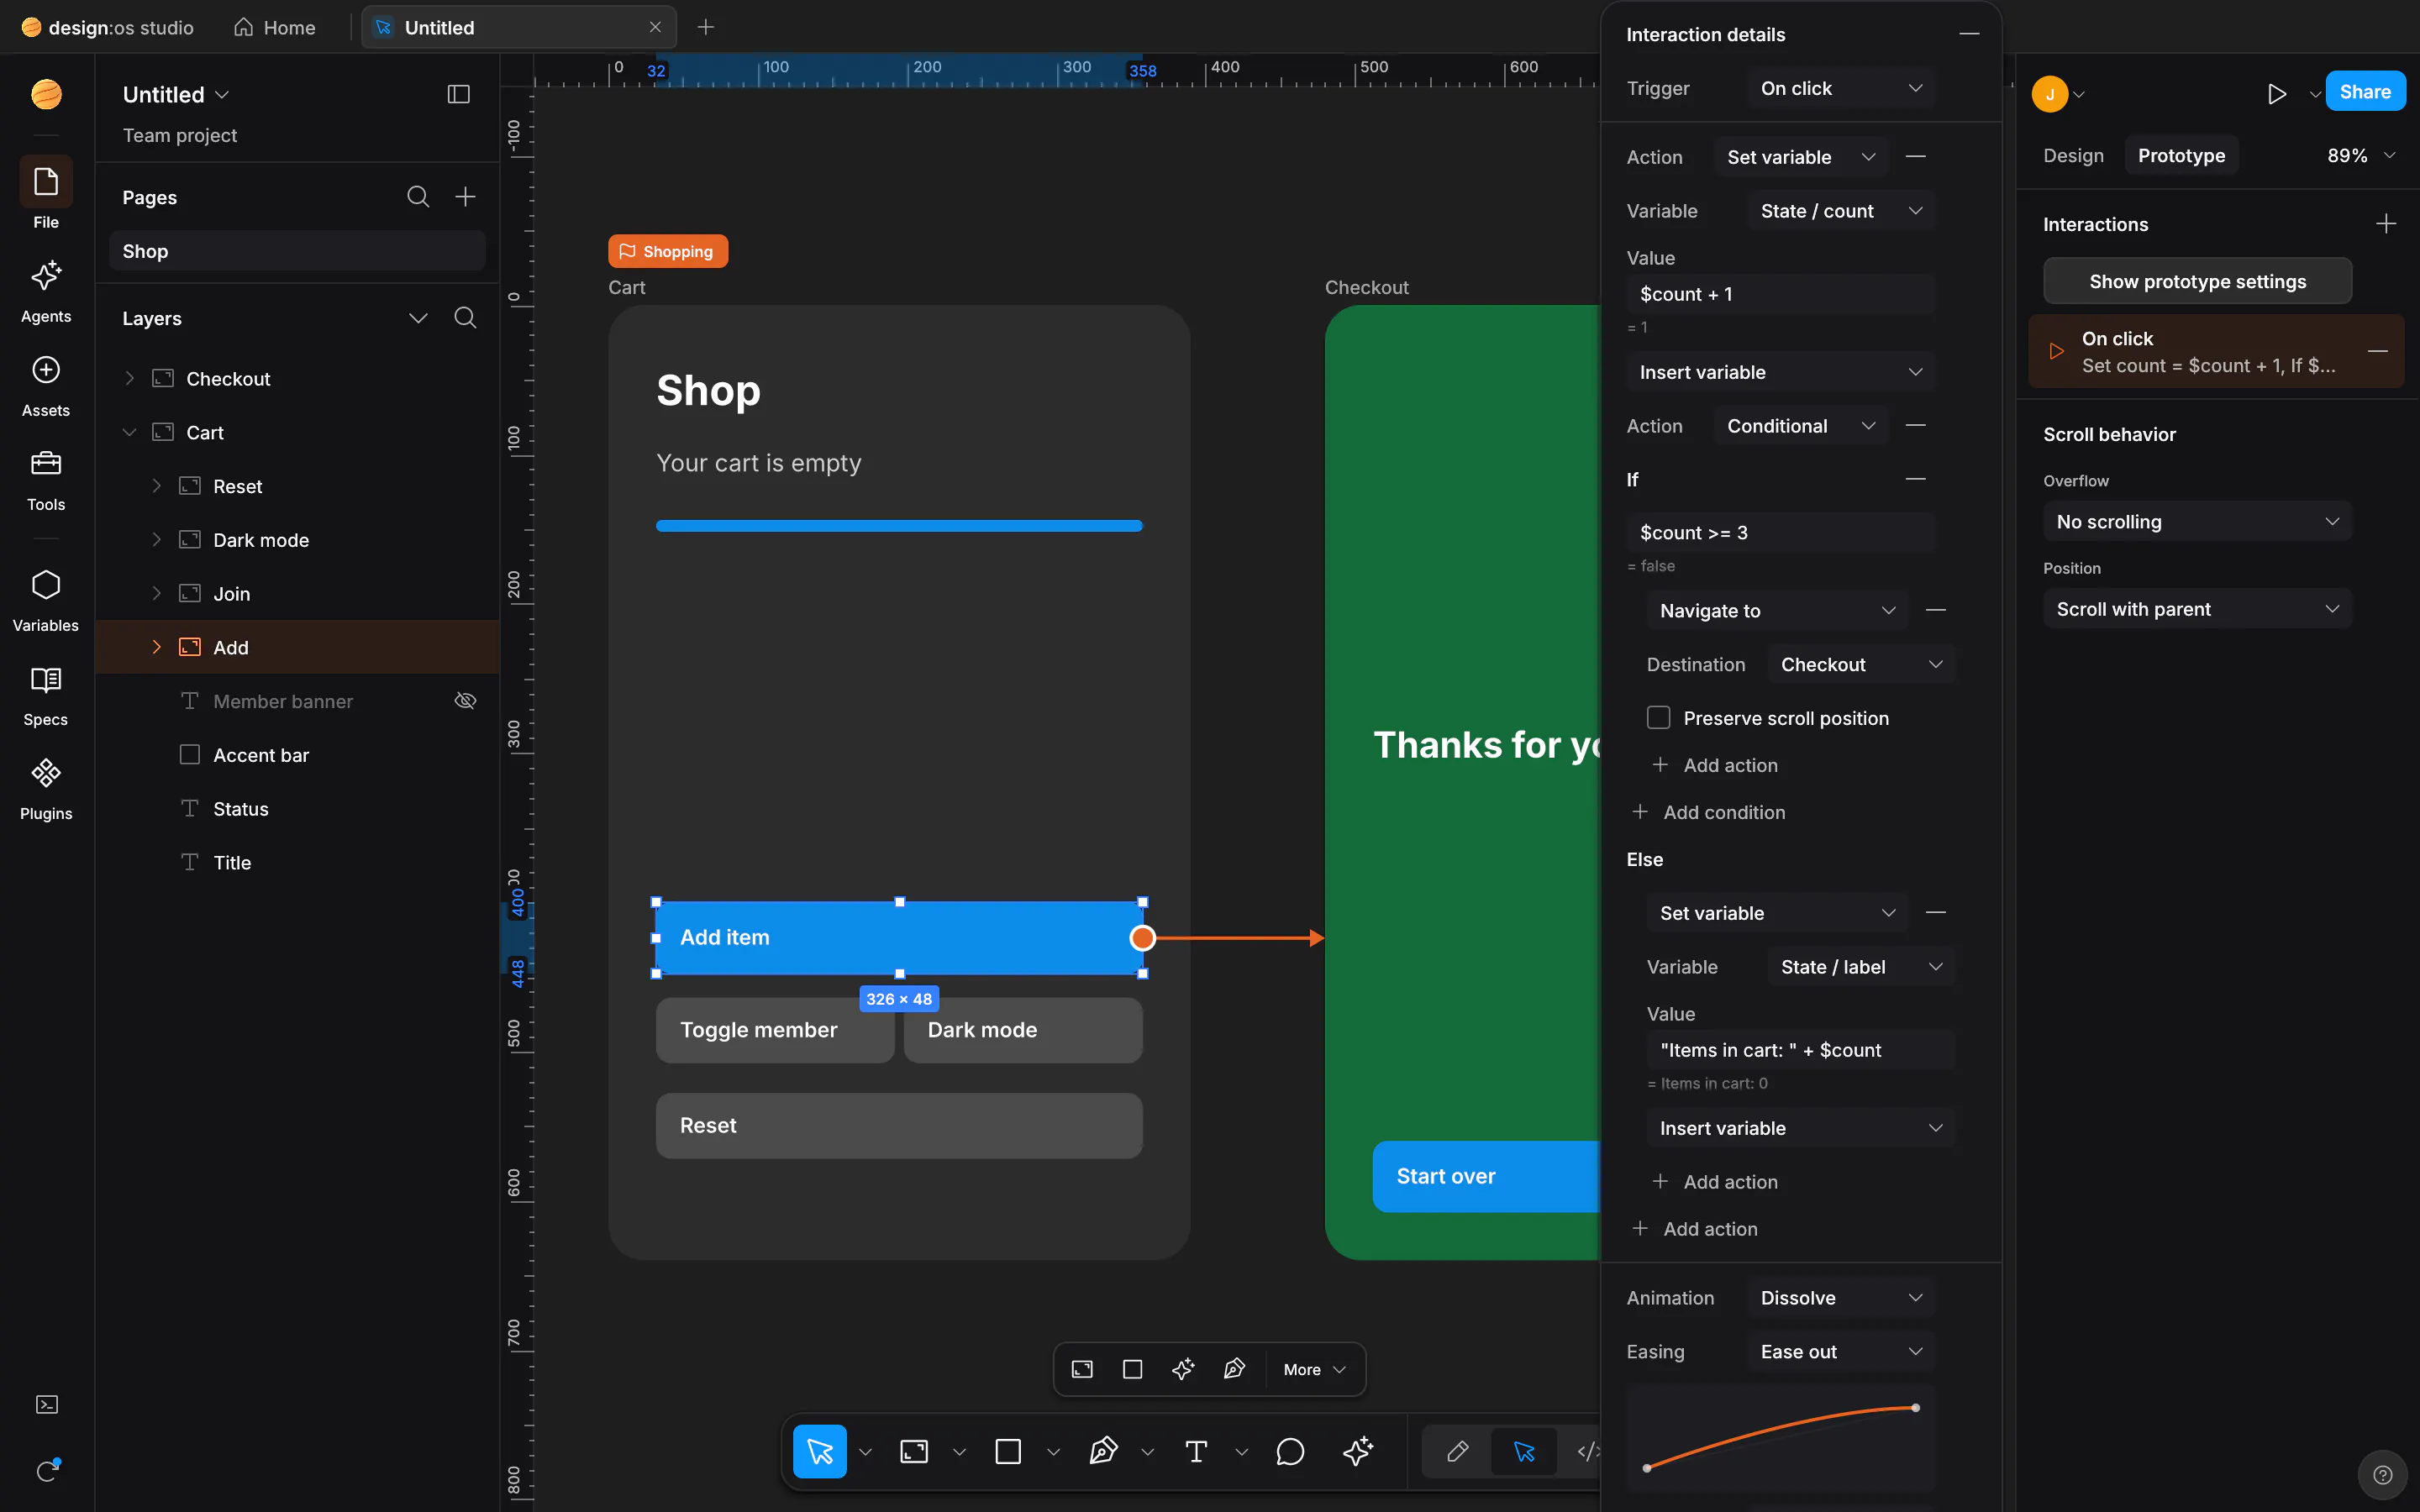Viewport: 2420px width, 1512px height.
Task: Open the Trigger On click dropdown
Action: 1840,88
